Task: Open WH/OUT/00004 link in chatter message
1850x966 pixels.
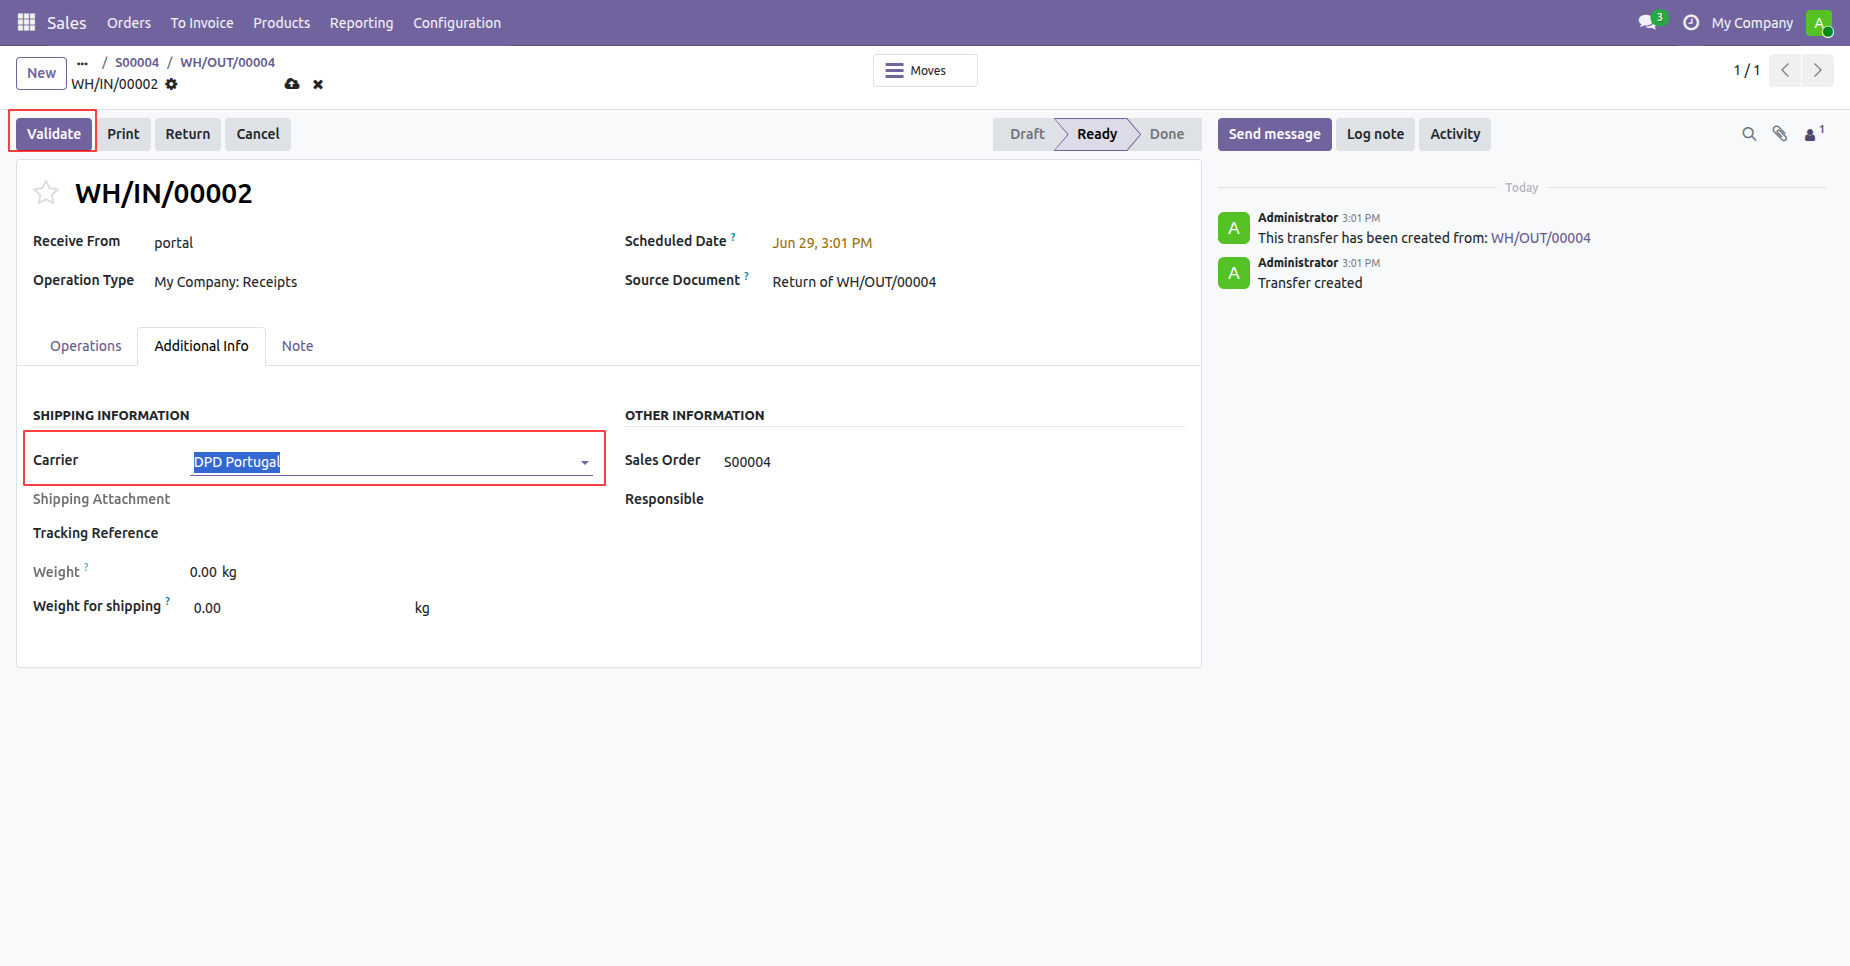Action: point(1540,238)
